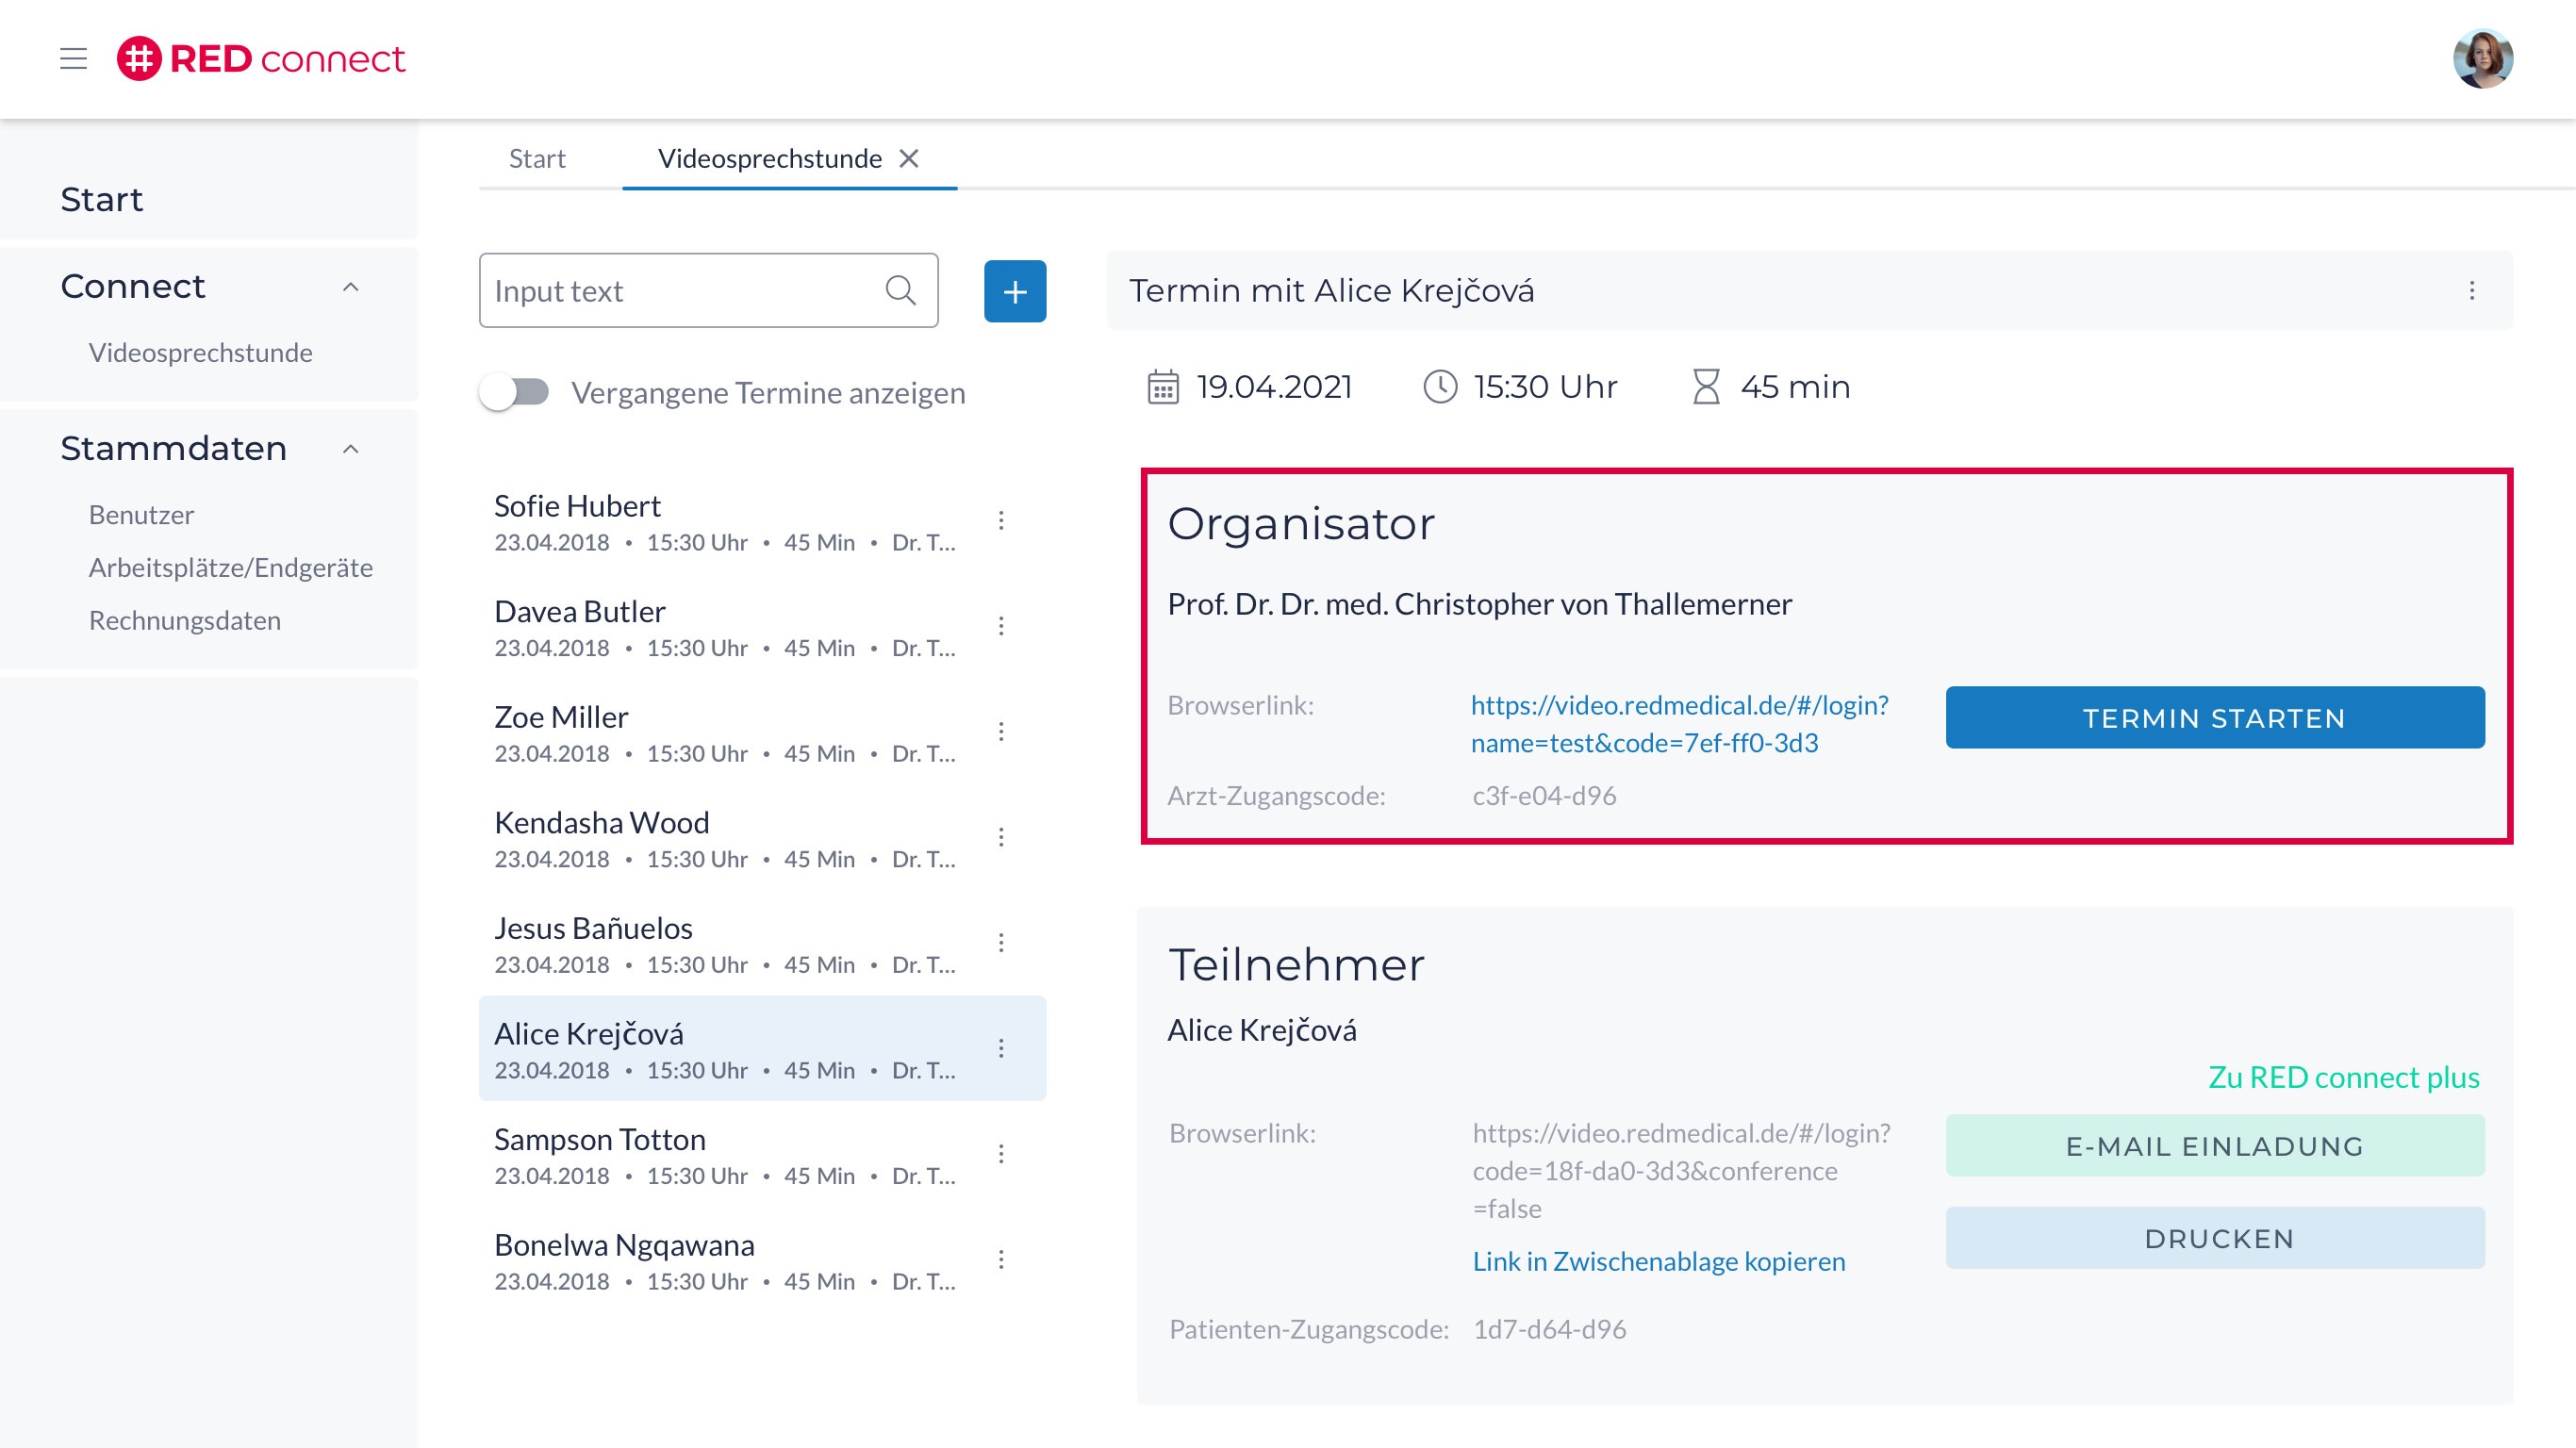The image size is (2576, 1448).
Task: Open the Termin header three-dot menu
Action: (2471, 291)
